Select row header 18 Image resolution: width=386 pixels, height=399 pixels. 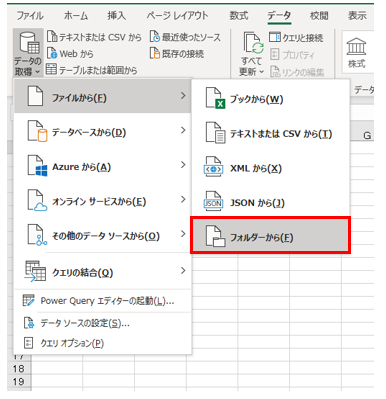tap(19, 369)
